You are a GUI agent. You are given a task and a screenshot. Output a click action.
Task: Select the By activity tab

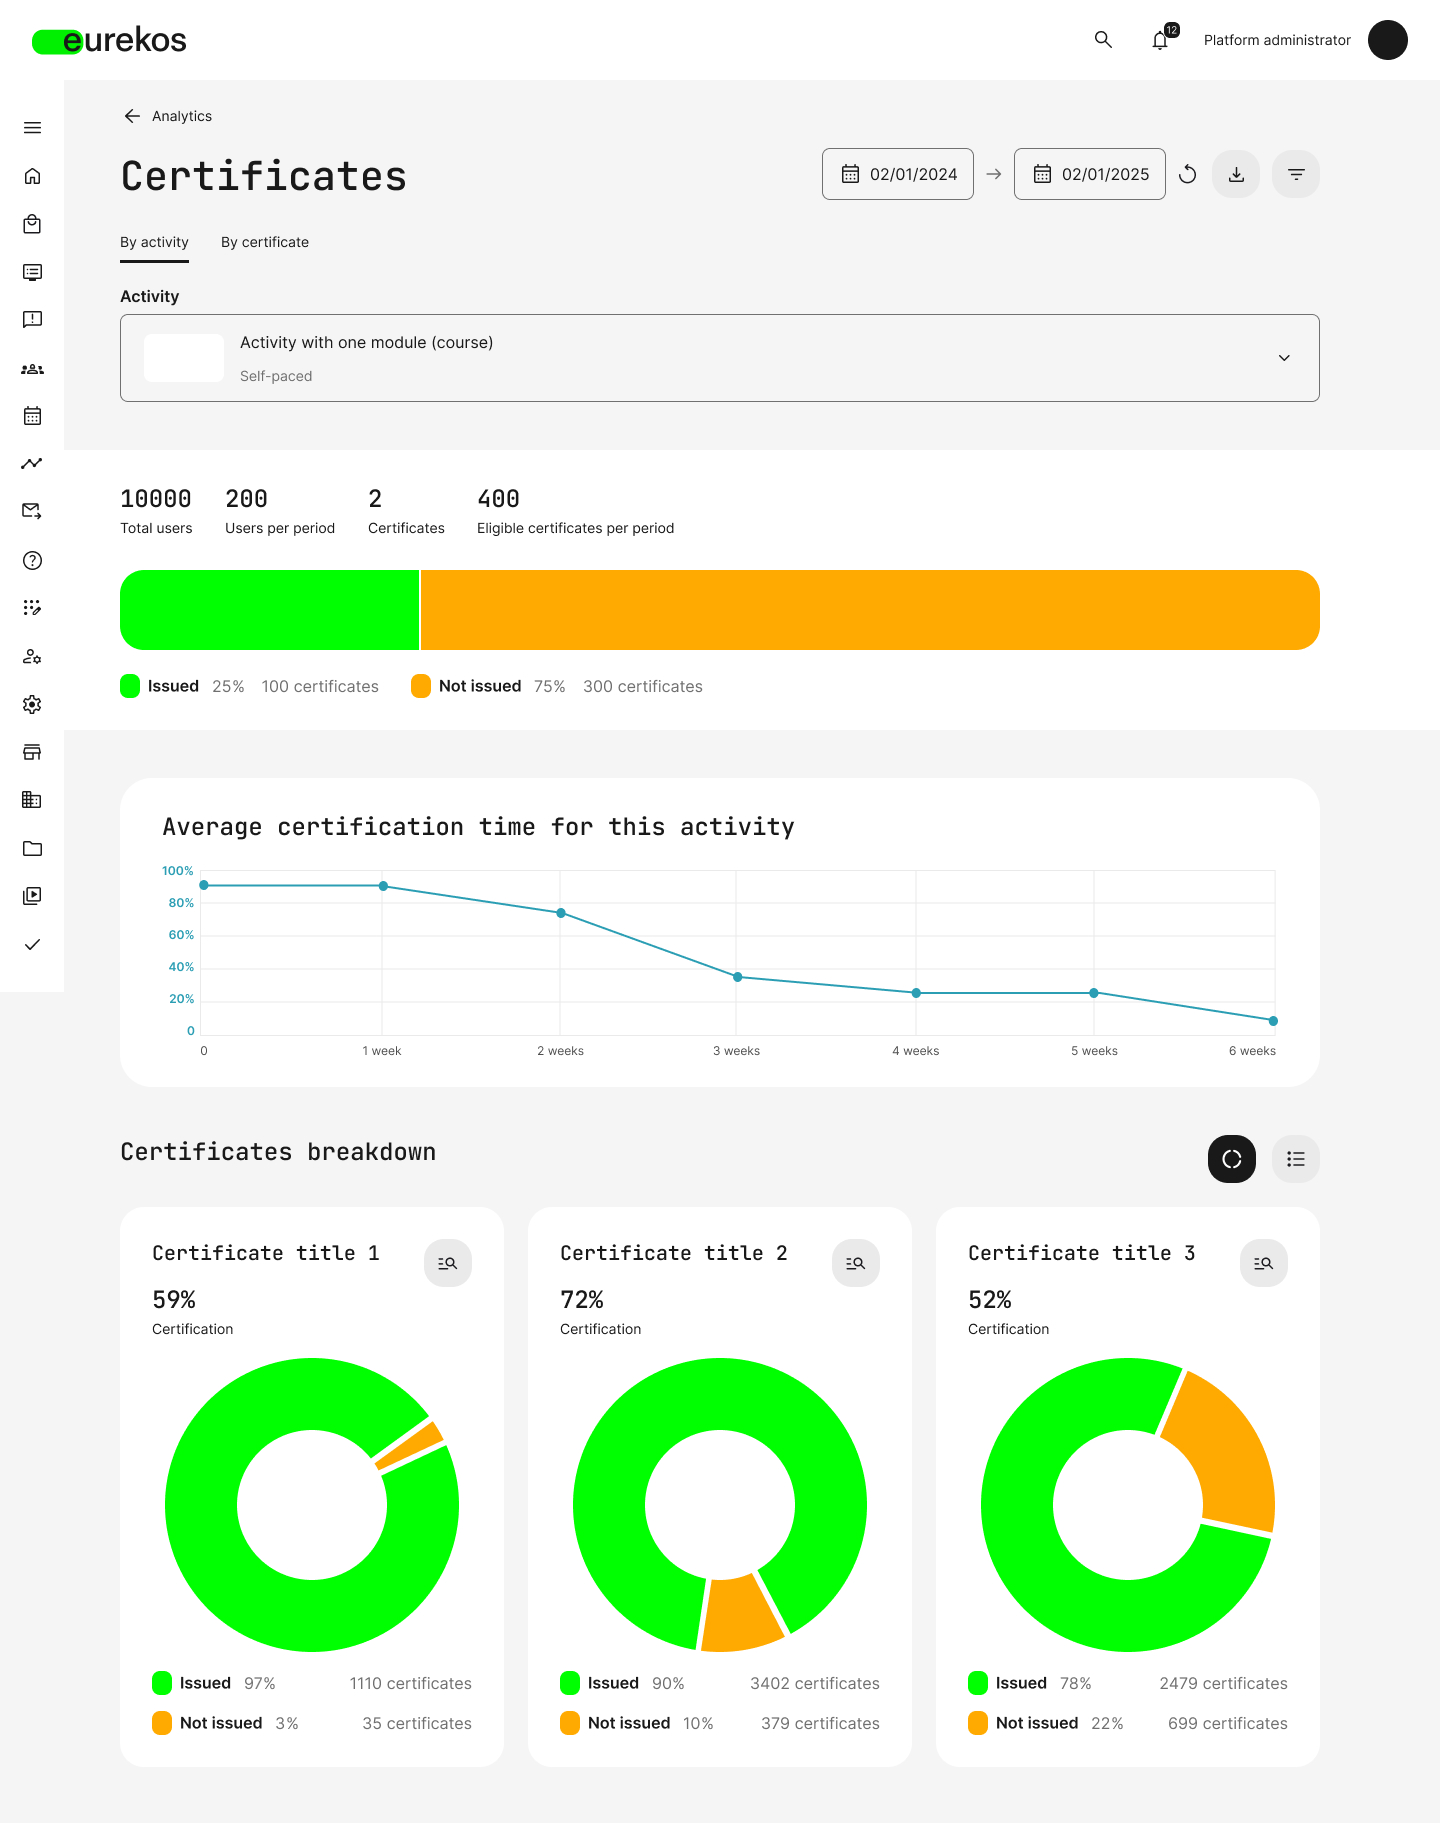click(x=154, y=242)
